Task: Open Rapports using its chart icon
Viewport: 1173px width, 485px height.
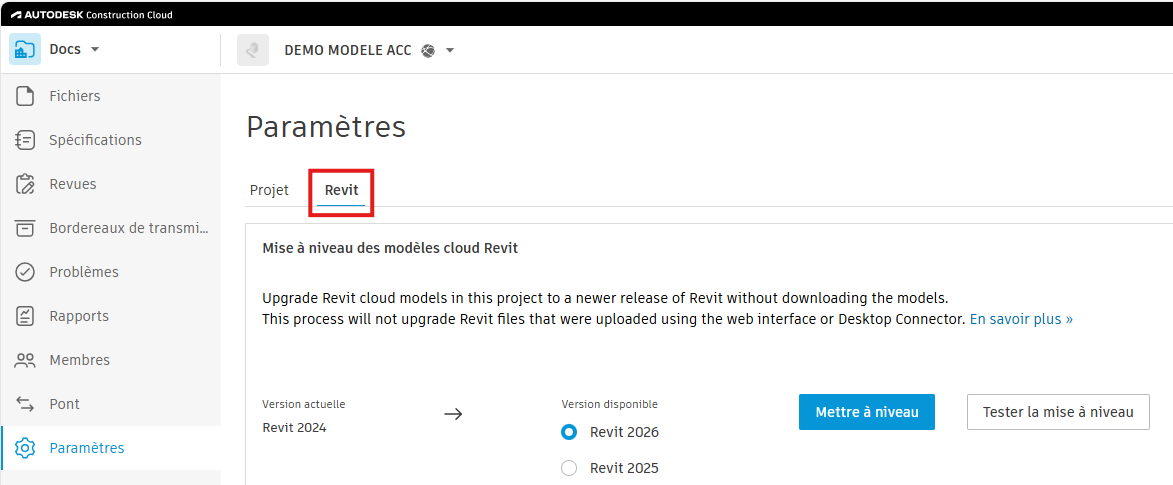Action: 26,316
